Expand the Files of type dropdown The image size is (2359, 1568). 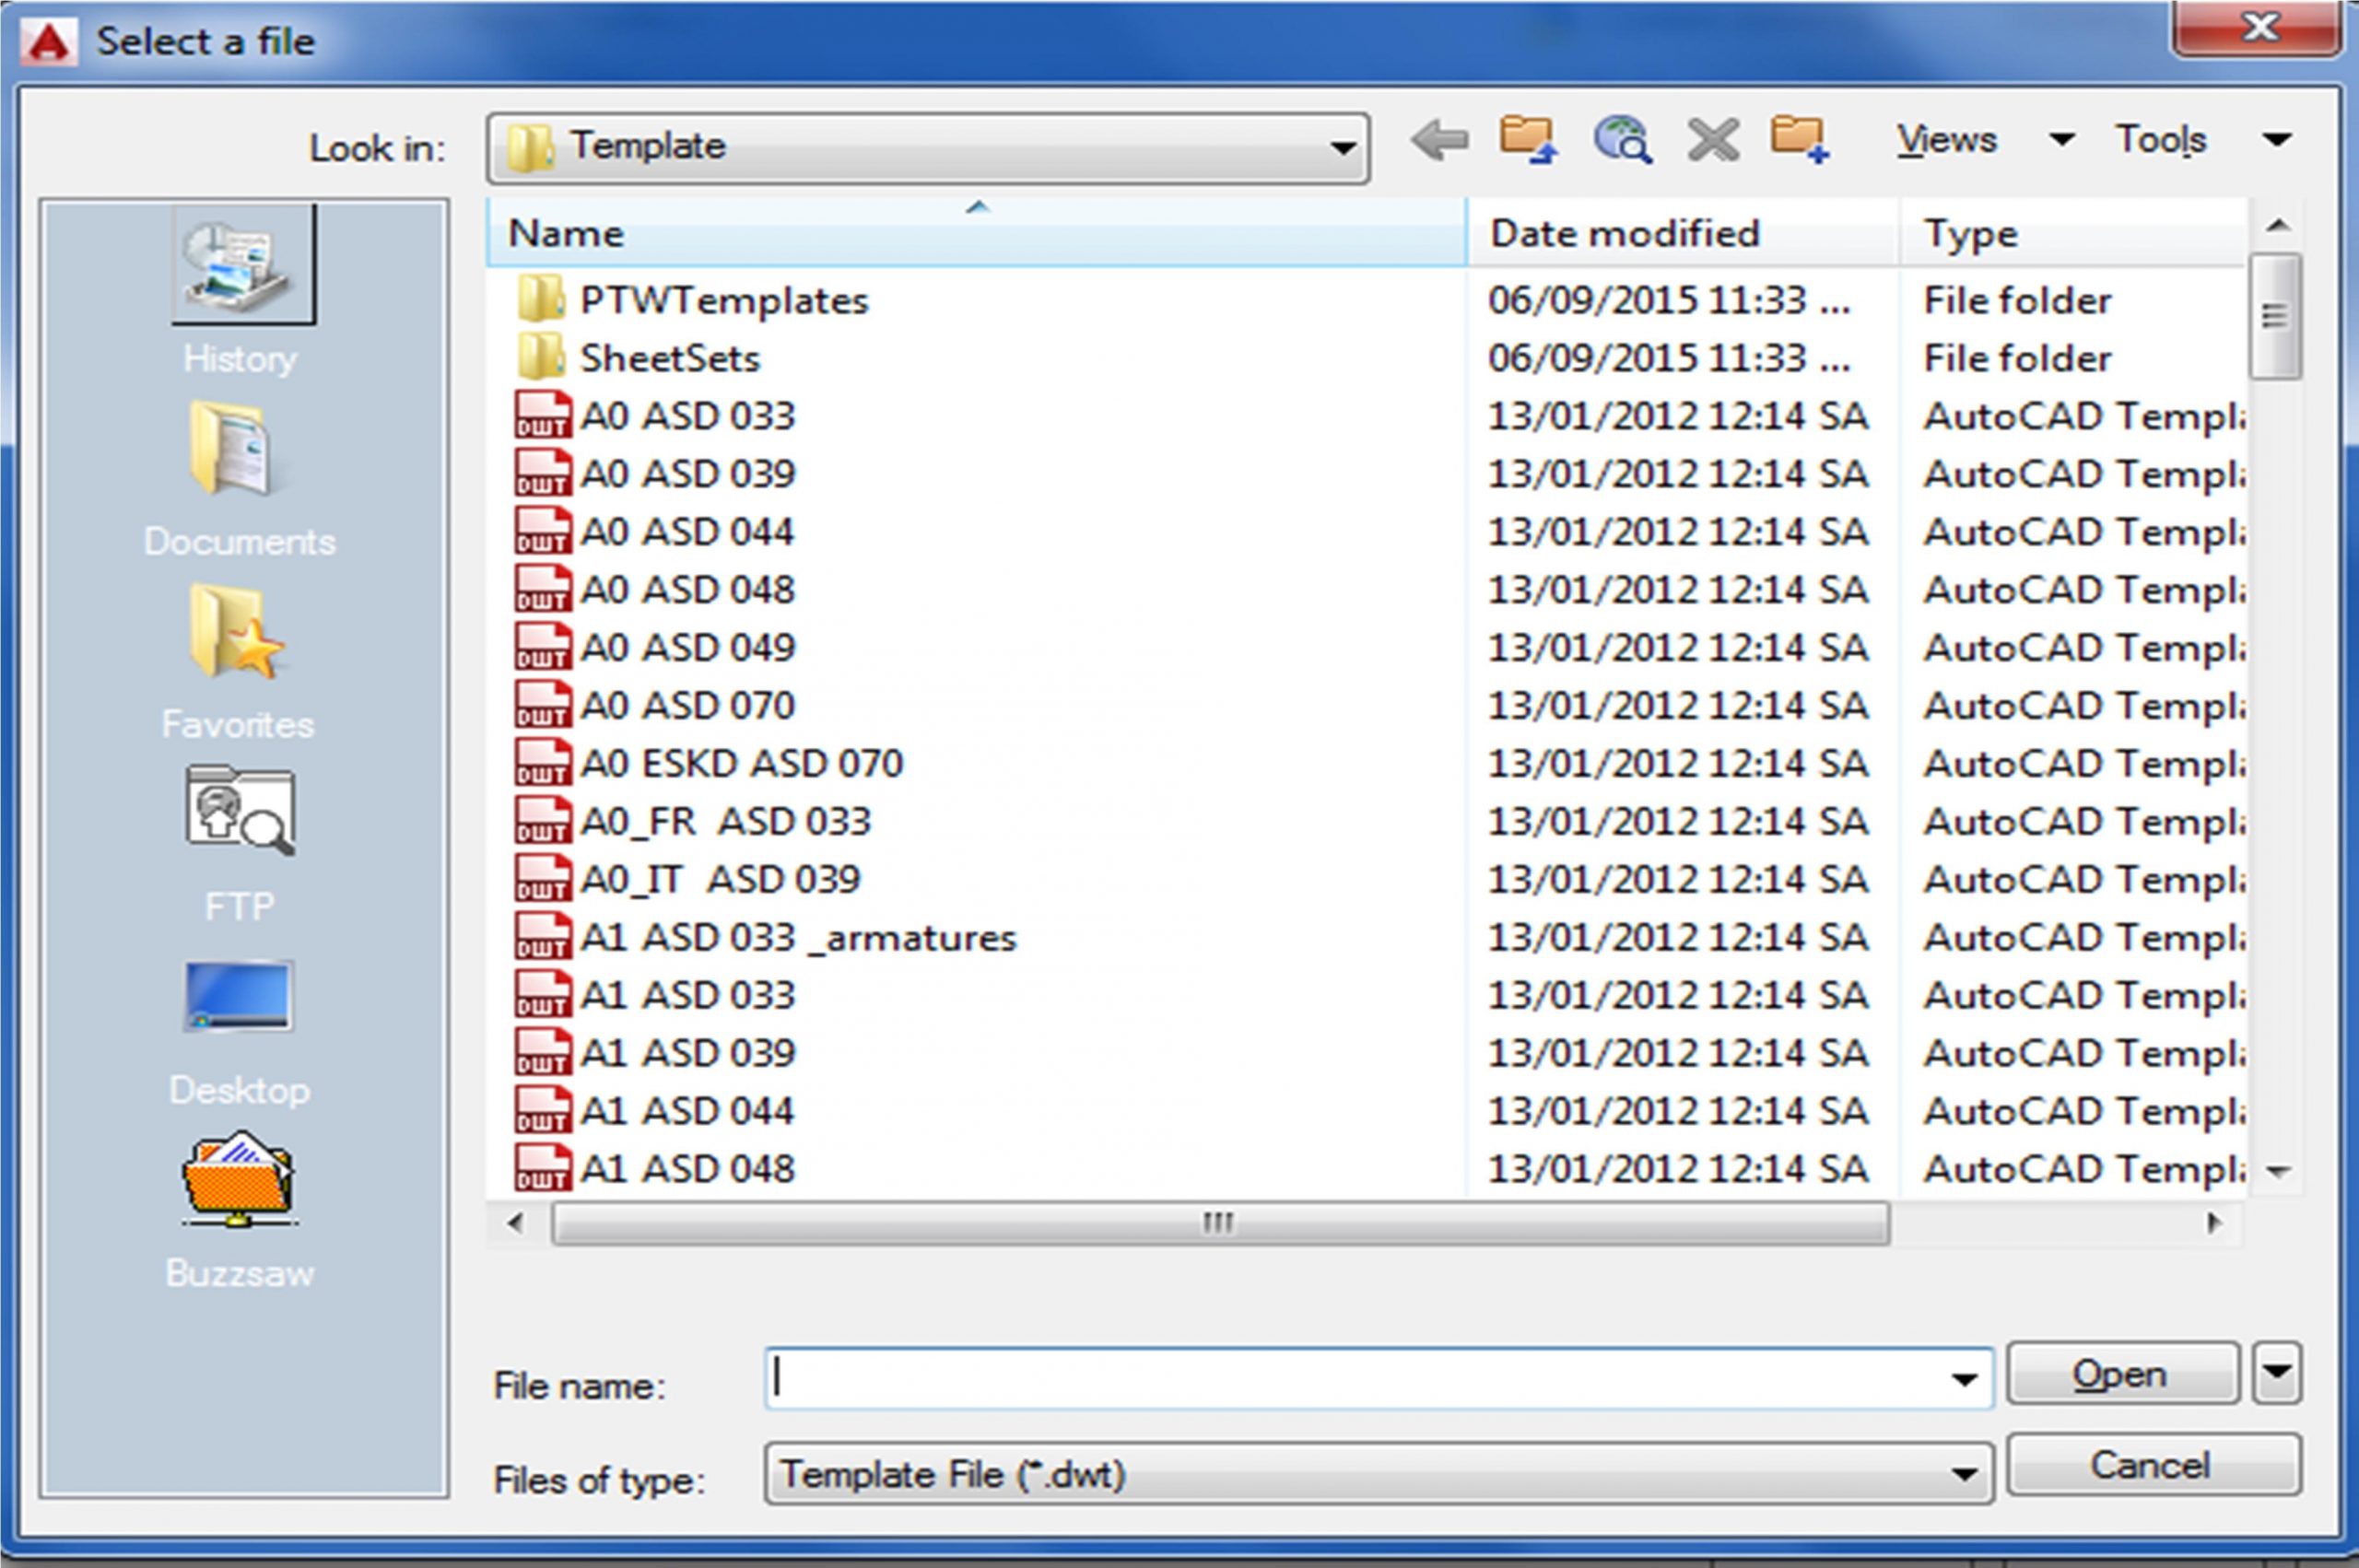coord(1963,1473)
